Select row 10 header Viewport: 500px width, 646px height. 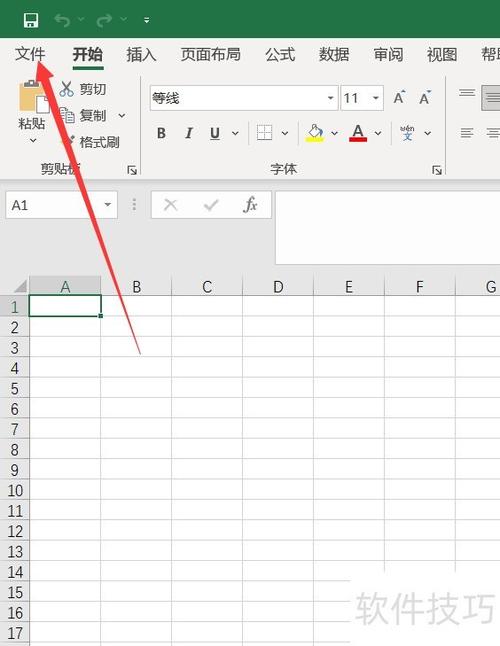point(14,490)
